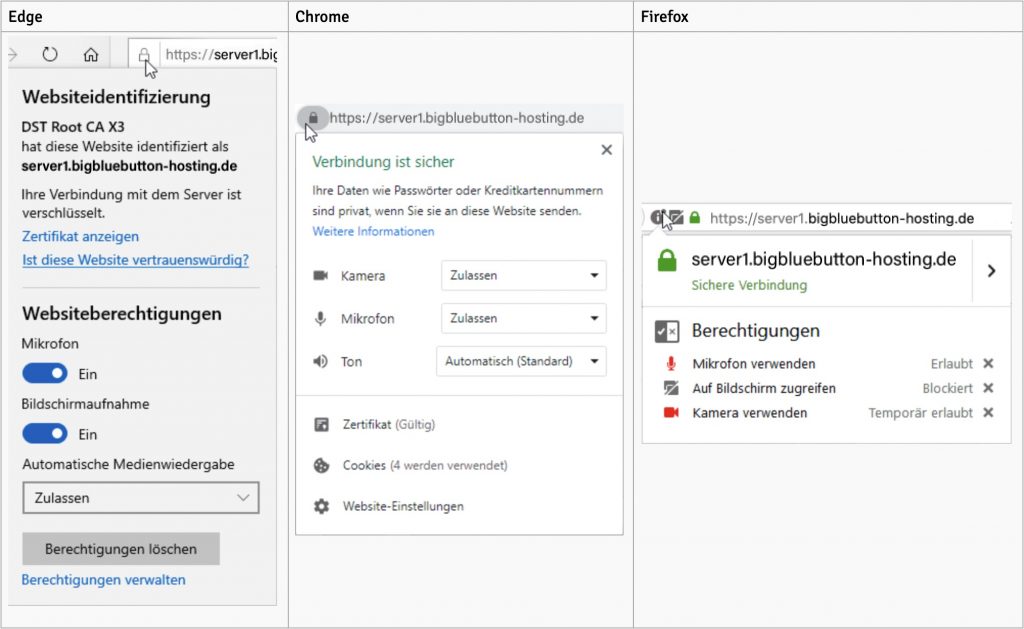The height and width of the screenshot is (629, 1024).
Task: Click Temporär erlaubt status in Firefox
Action: (920, 413)
